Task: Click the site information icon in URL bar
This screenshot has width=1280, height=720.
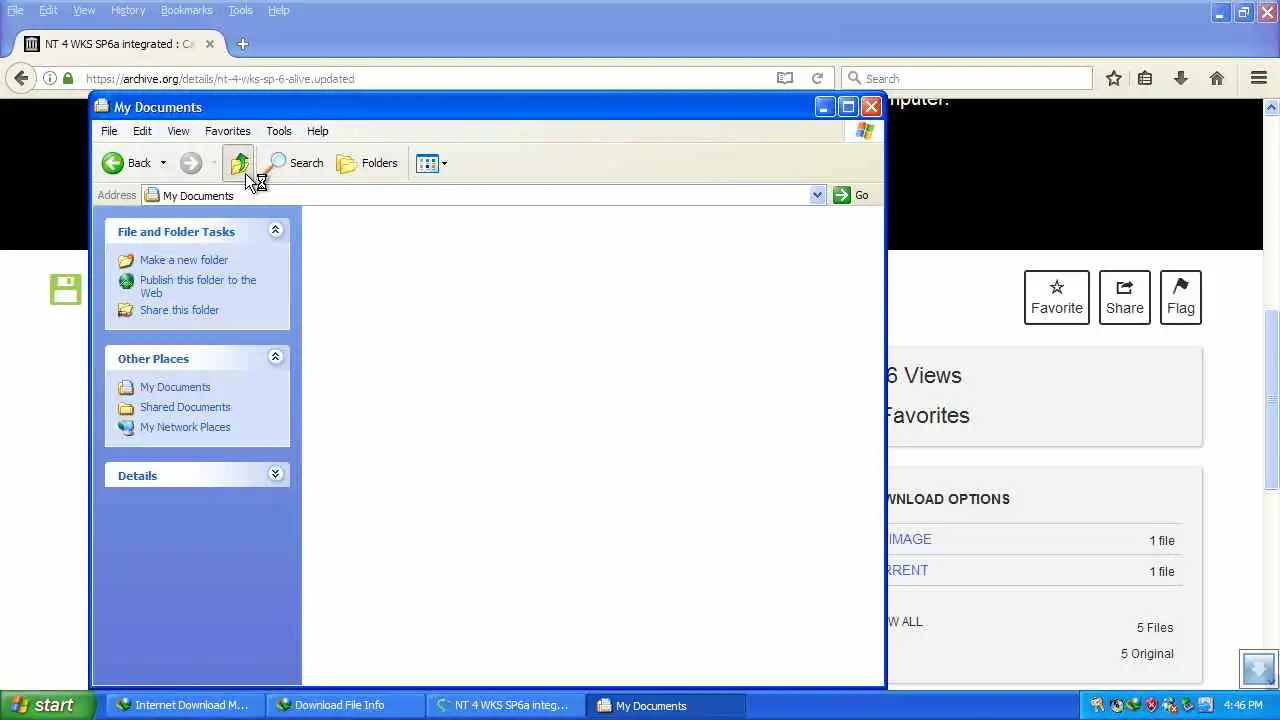Action: click(x=49, y=78)
